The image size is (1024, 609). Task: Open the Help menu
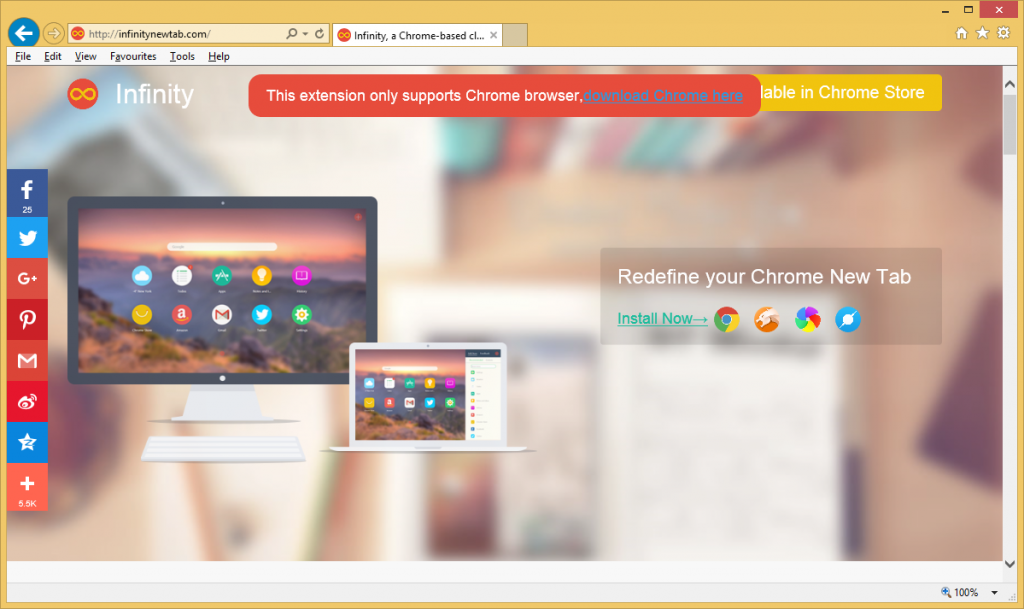pos(219,56)
